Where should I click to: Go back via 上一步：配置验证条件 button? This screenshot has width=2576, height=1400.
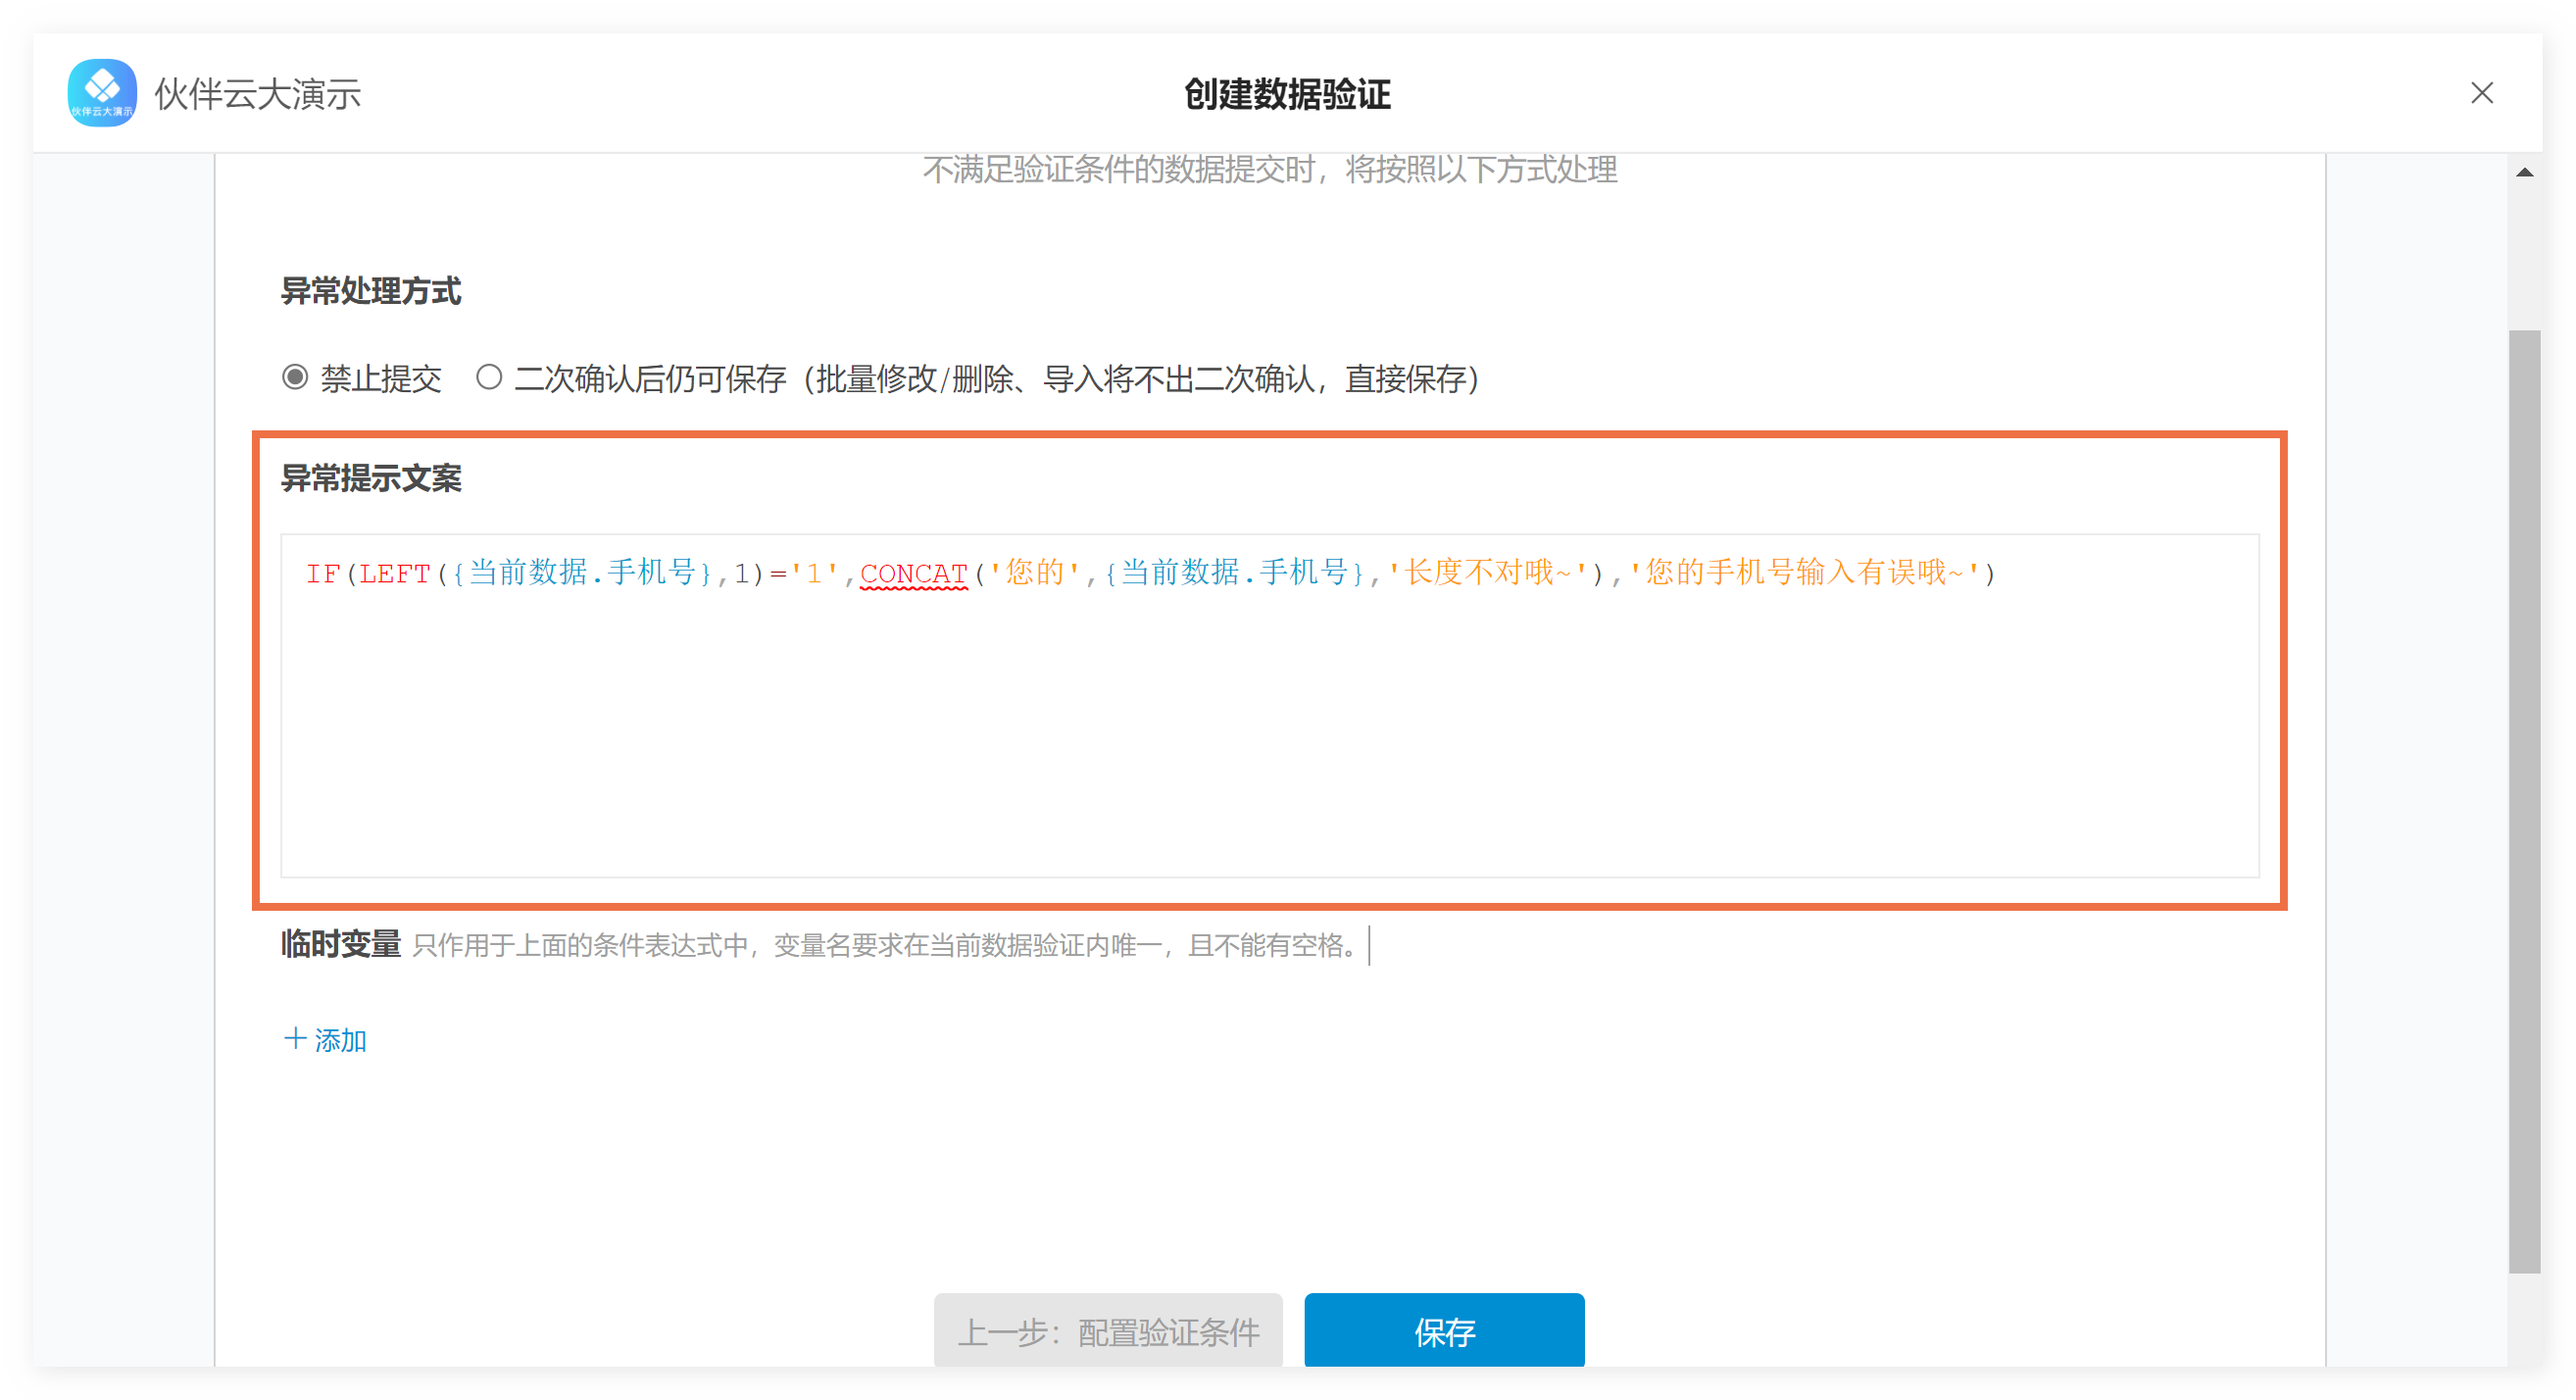pos(1108,1331)
